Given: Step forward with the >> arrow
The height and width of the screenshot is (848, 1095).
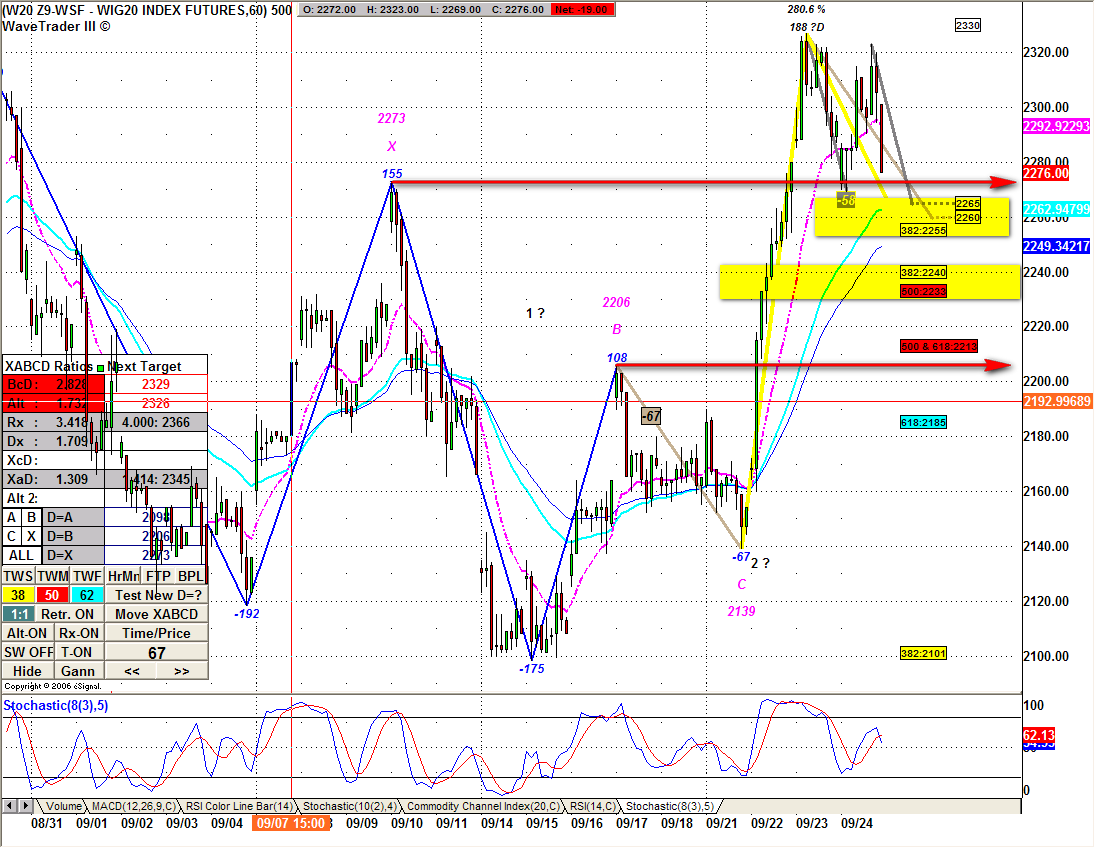Looking at the screenshot, I should point(182,671).
